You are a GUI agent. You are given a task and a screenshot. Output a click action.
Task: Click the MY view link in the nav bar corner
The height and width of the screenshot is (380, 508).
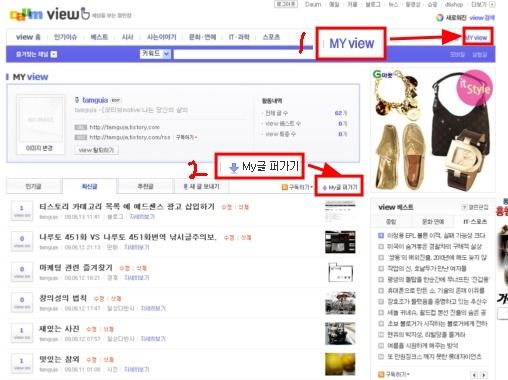point(476,38)
